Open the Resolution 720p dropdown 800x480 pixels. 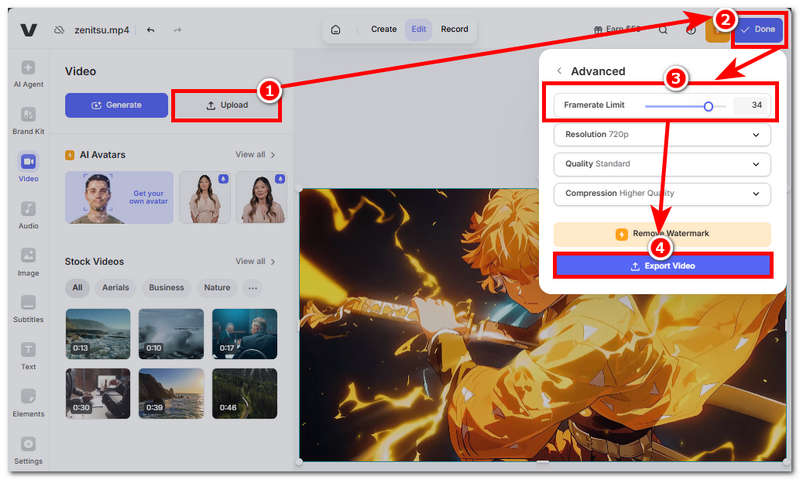pos(662,135)
